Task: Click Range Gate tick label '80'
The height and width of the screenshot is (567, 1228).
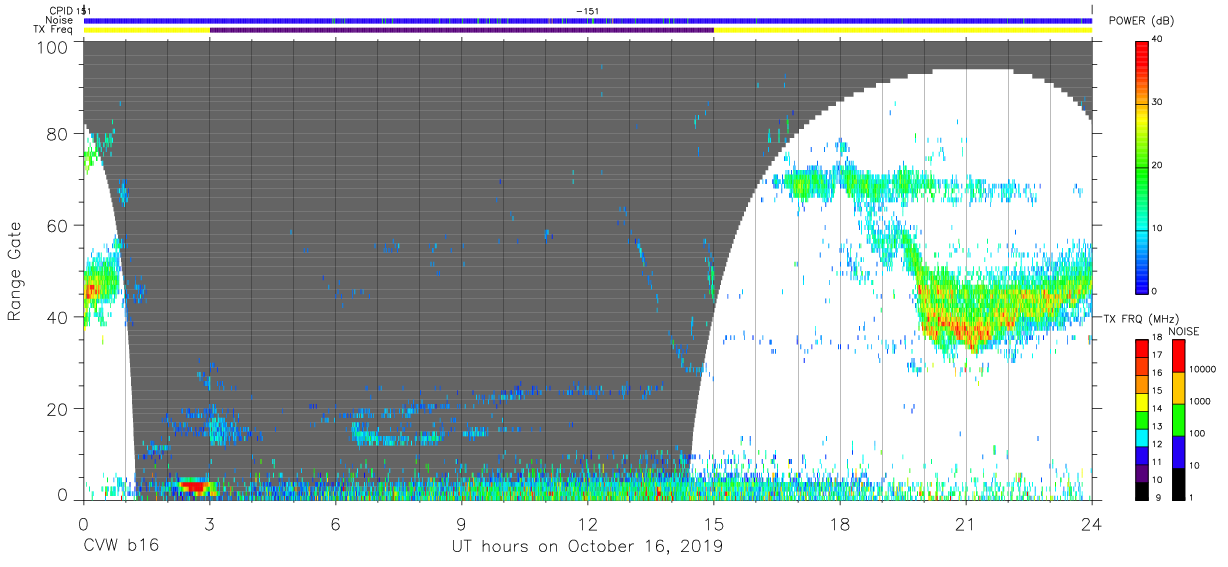Action: click(57, 133)
